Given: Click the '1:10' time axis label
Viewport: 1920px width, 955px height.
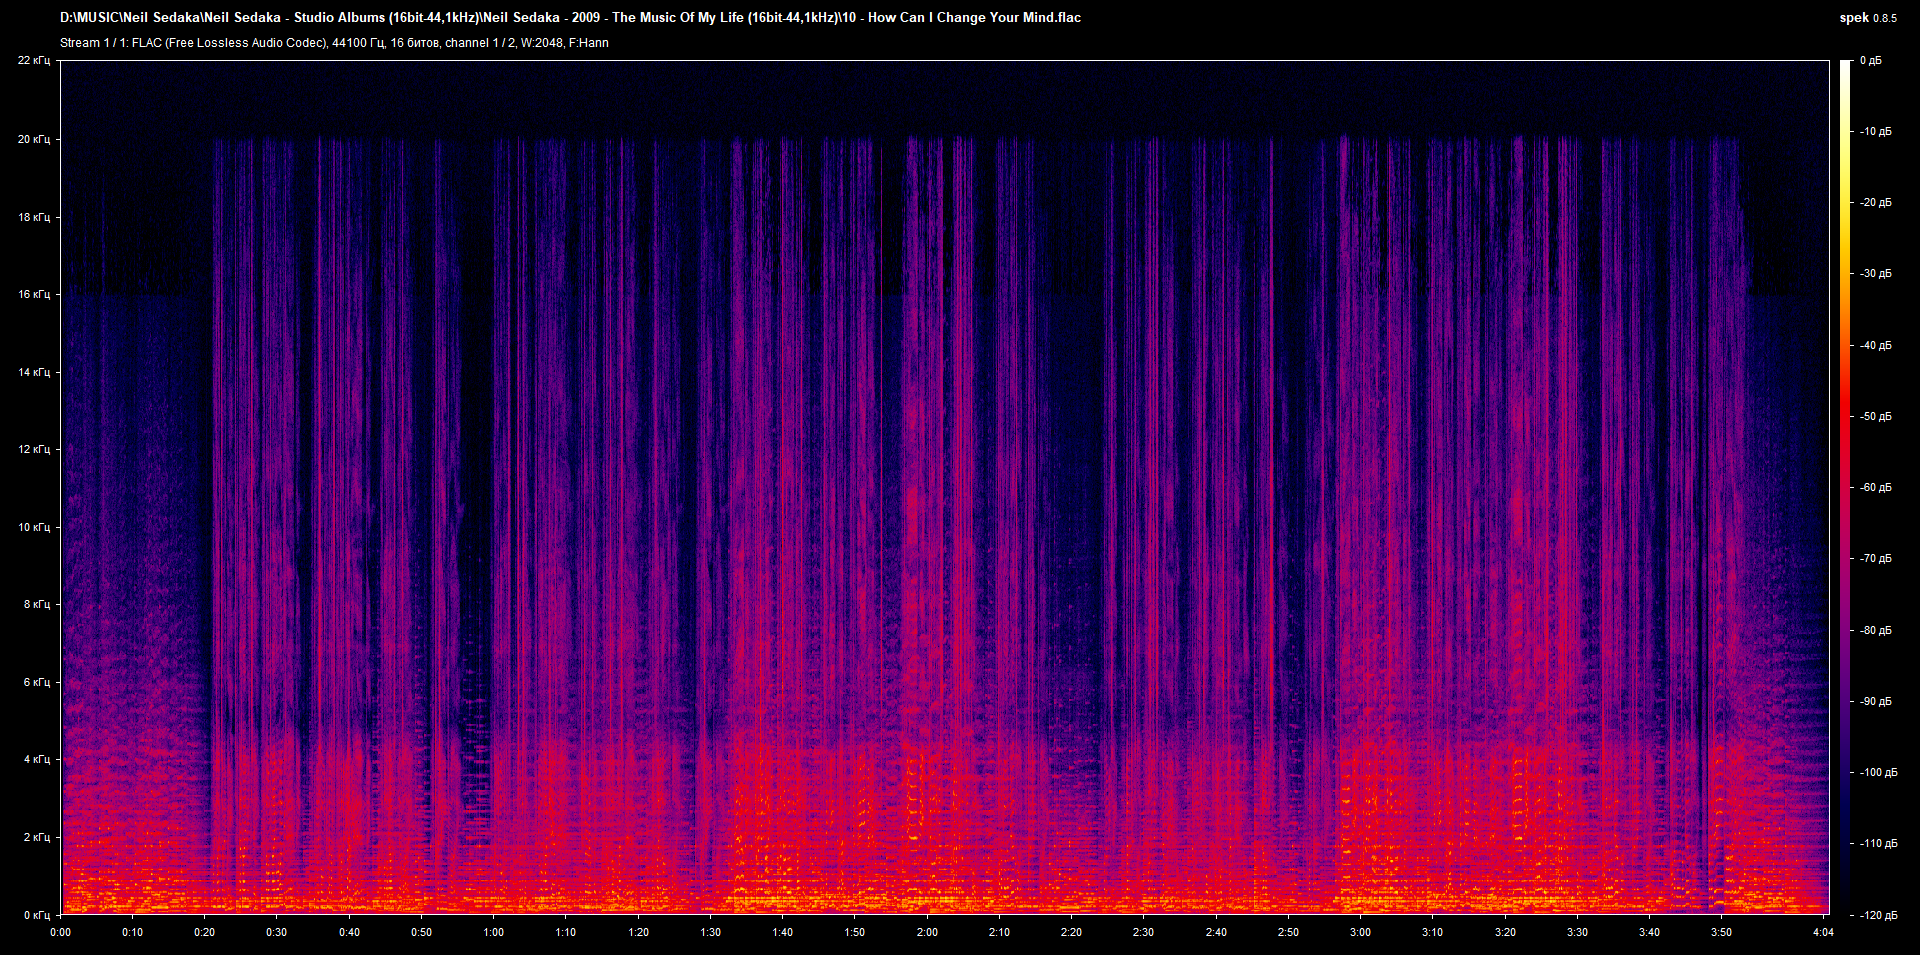Looking at the screenshot, I should coord(566,933).
